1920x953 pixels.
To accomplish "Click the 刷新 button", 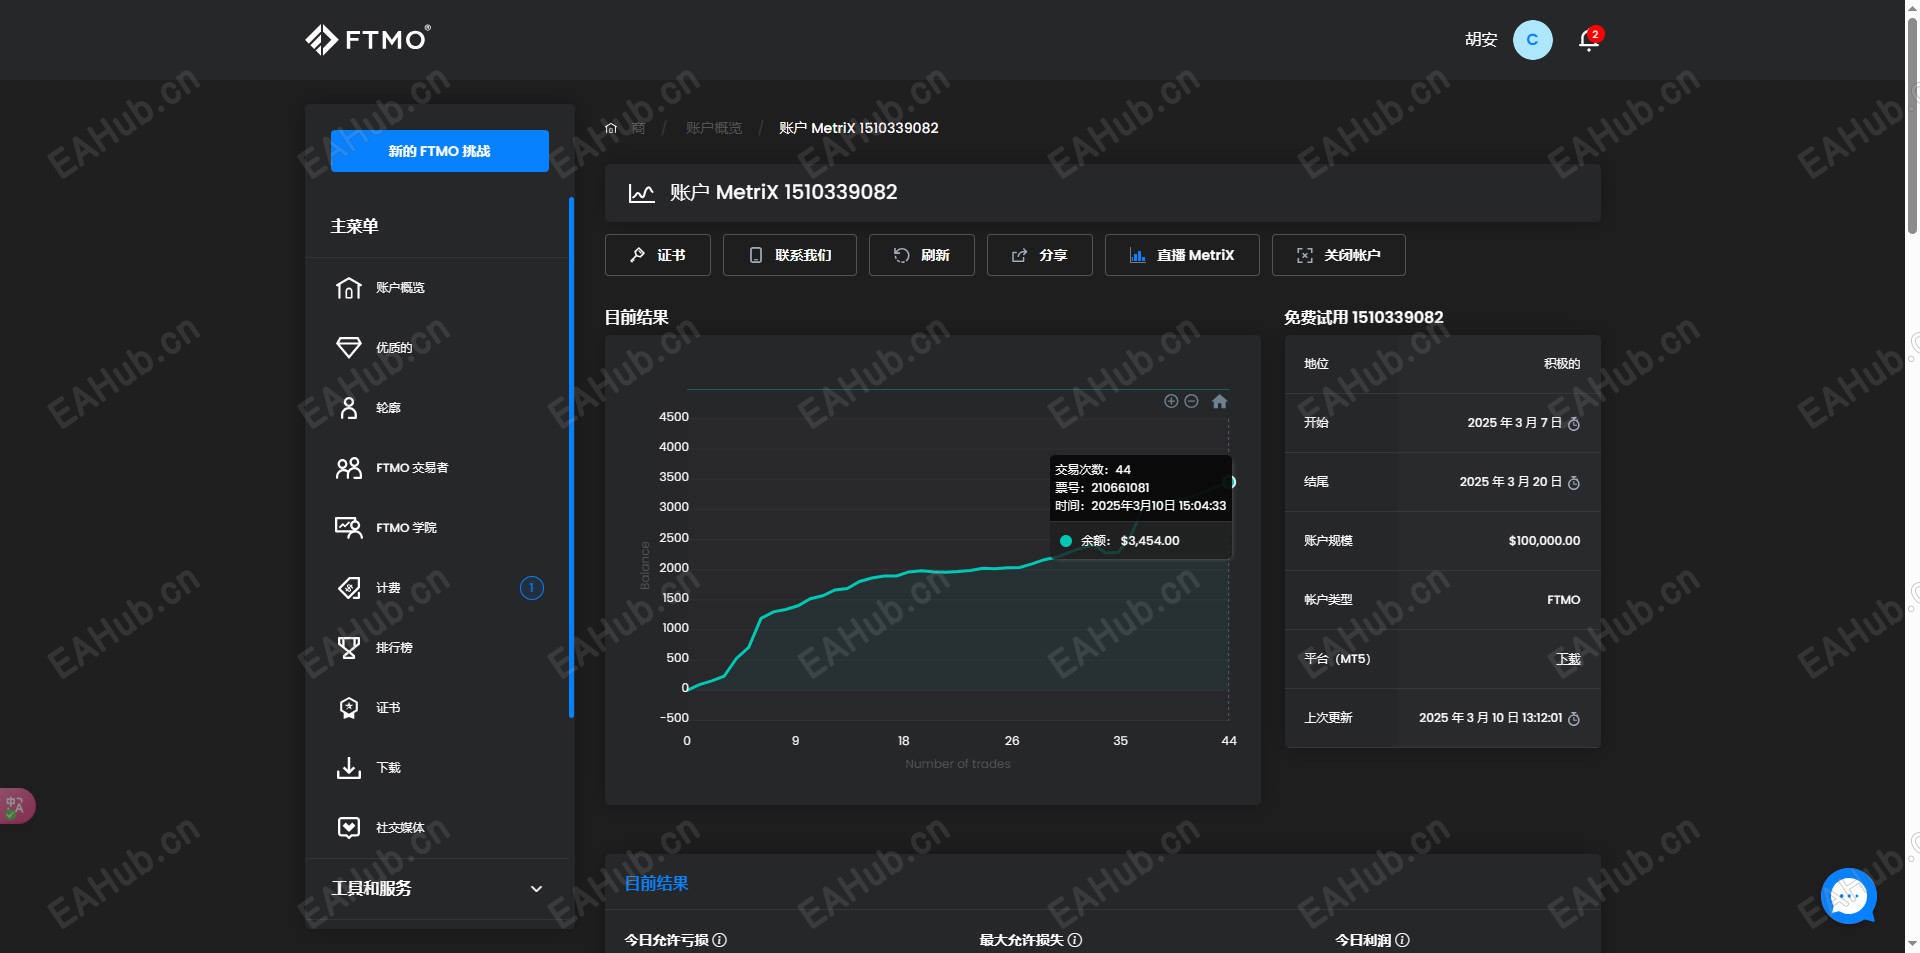I will [x=922, y=255].
